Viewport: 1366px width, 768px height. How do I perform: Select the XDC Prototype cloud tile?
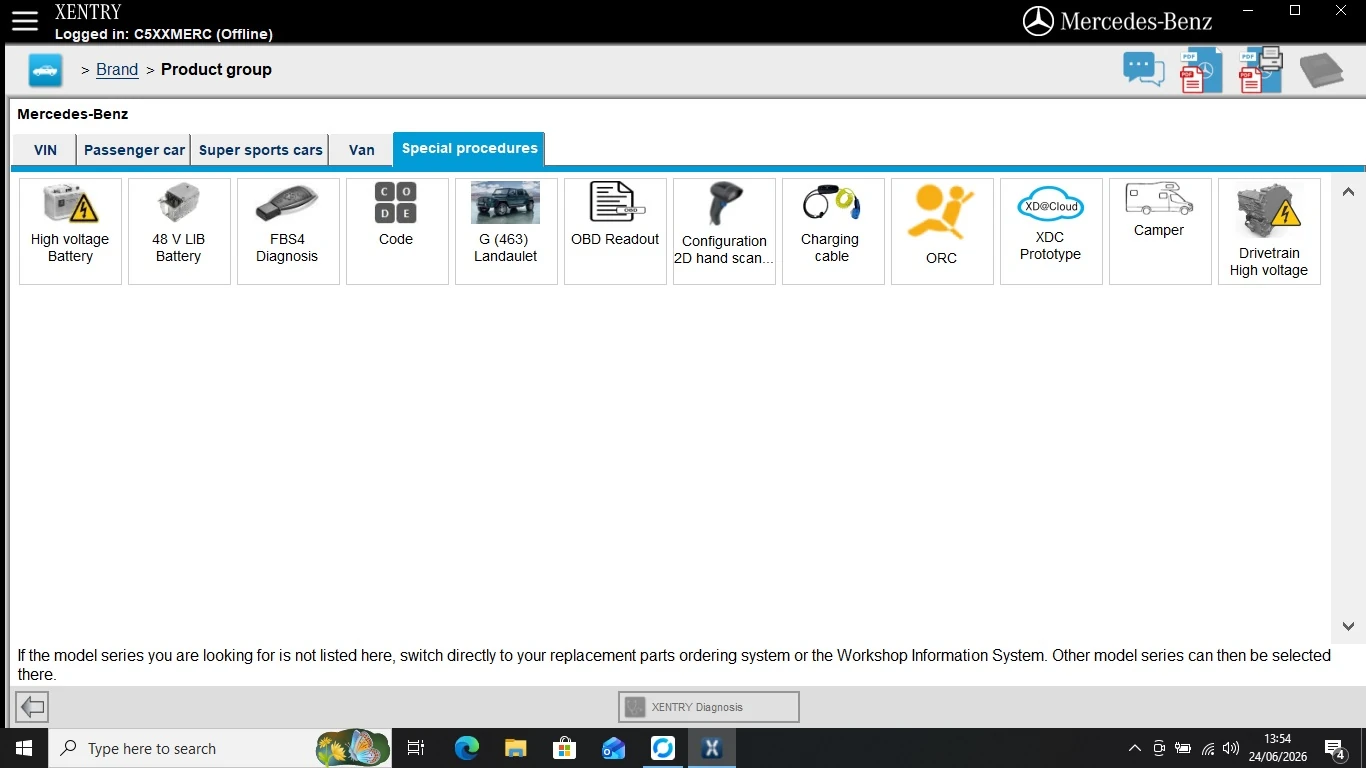click(1051, 231)
